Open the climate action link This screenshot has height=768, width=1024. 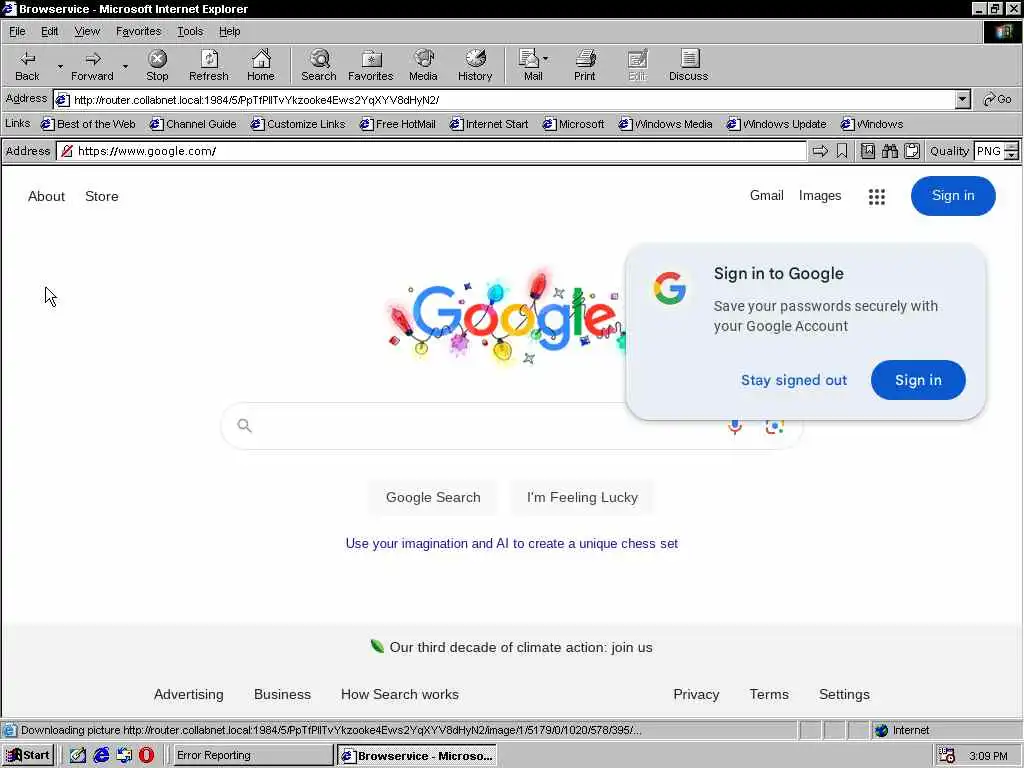point(520,648)
